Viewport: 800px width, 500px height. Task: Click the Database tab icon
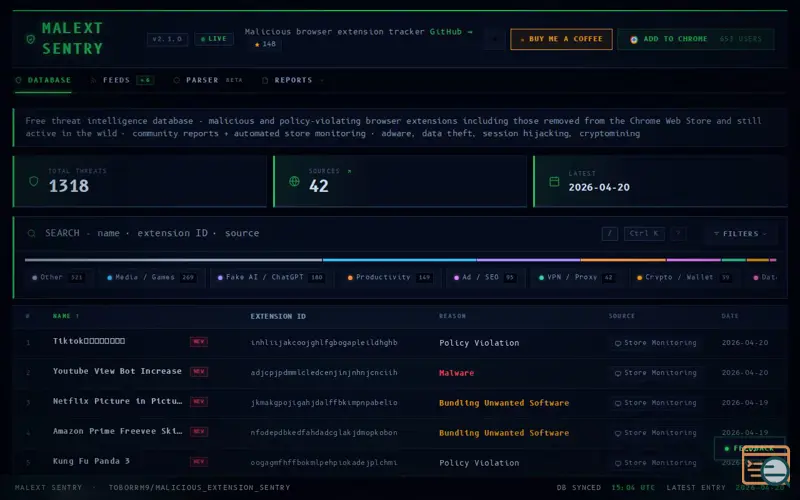[x=18, y=80]
